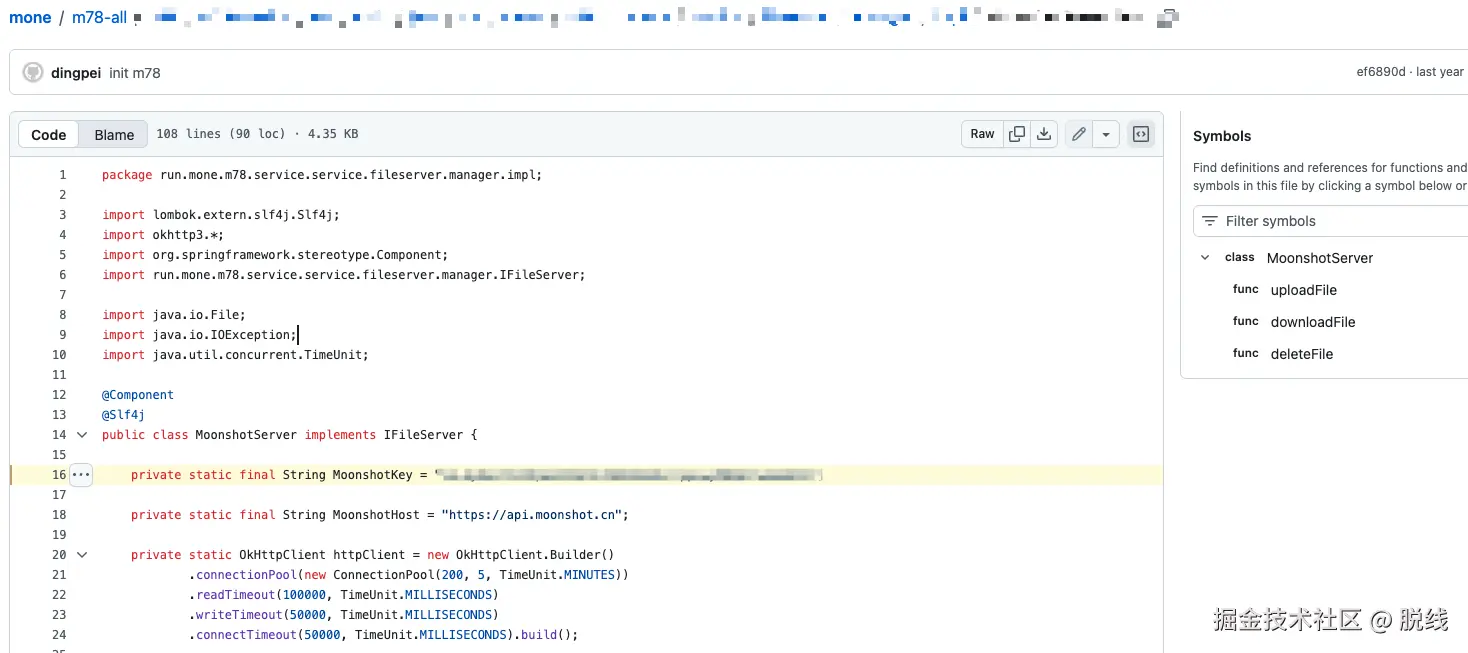This screenshot has height=653, width=1468.
Task: Collapse MoonshotServer class in Symbols
Action: tap(1205, 258)
